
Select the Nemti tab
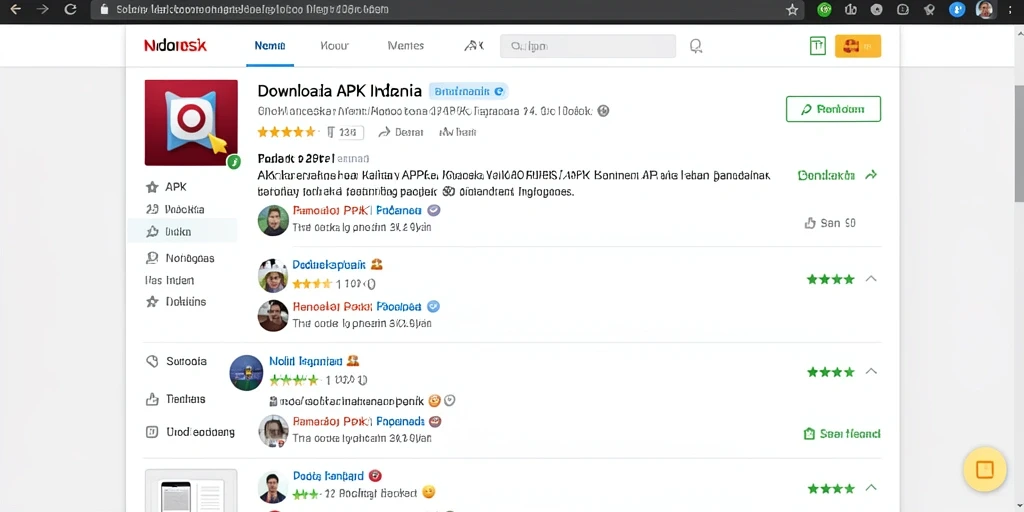pyautogui.click(x=270, y=46)
